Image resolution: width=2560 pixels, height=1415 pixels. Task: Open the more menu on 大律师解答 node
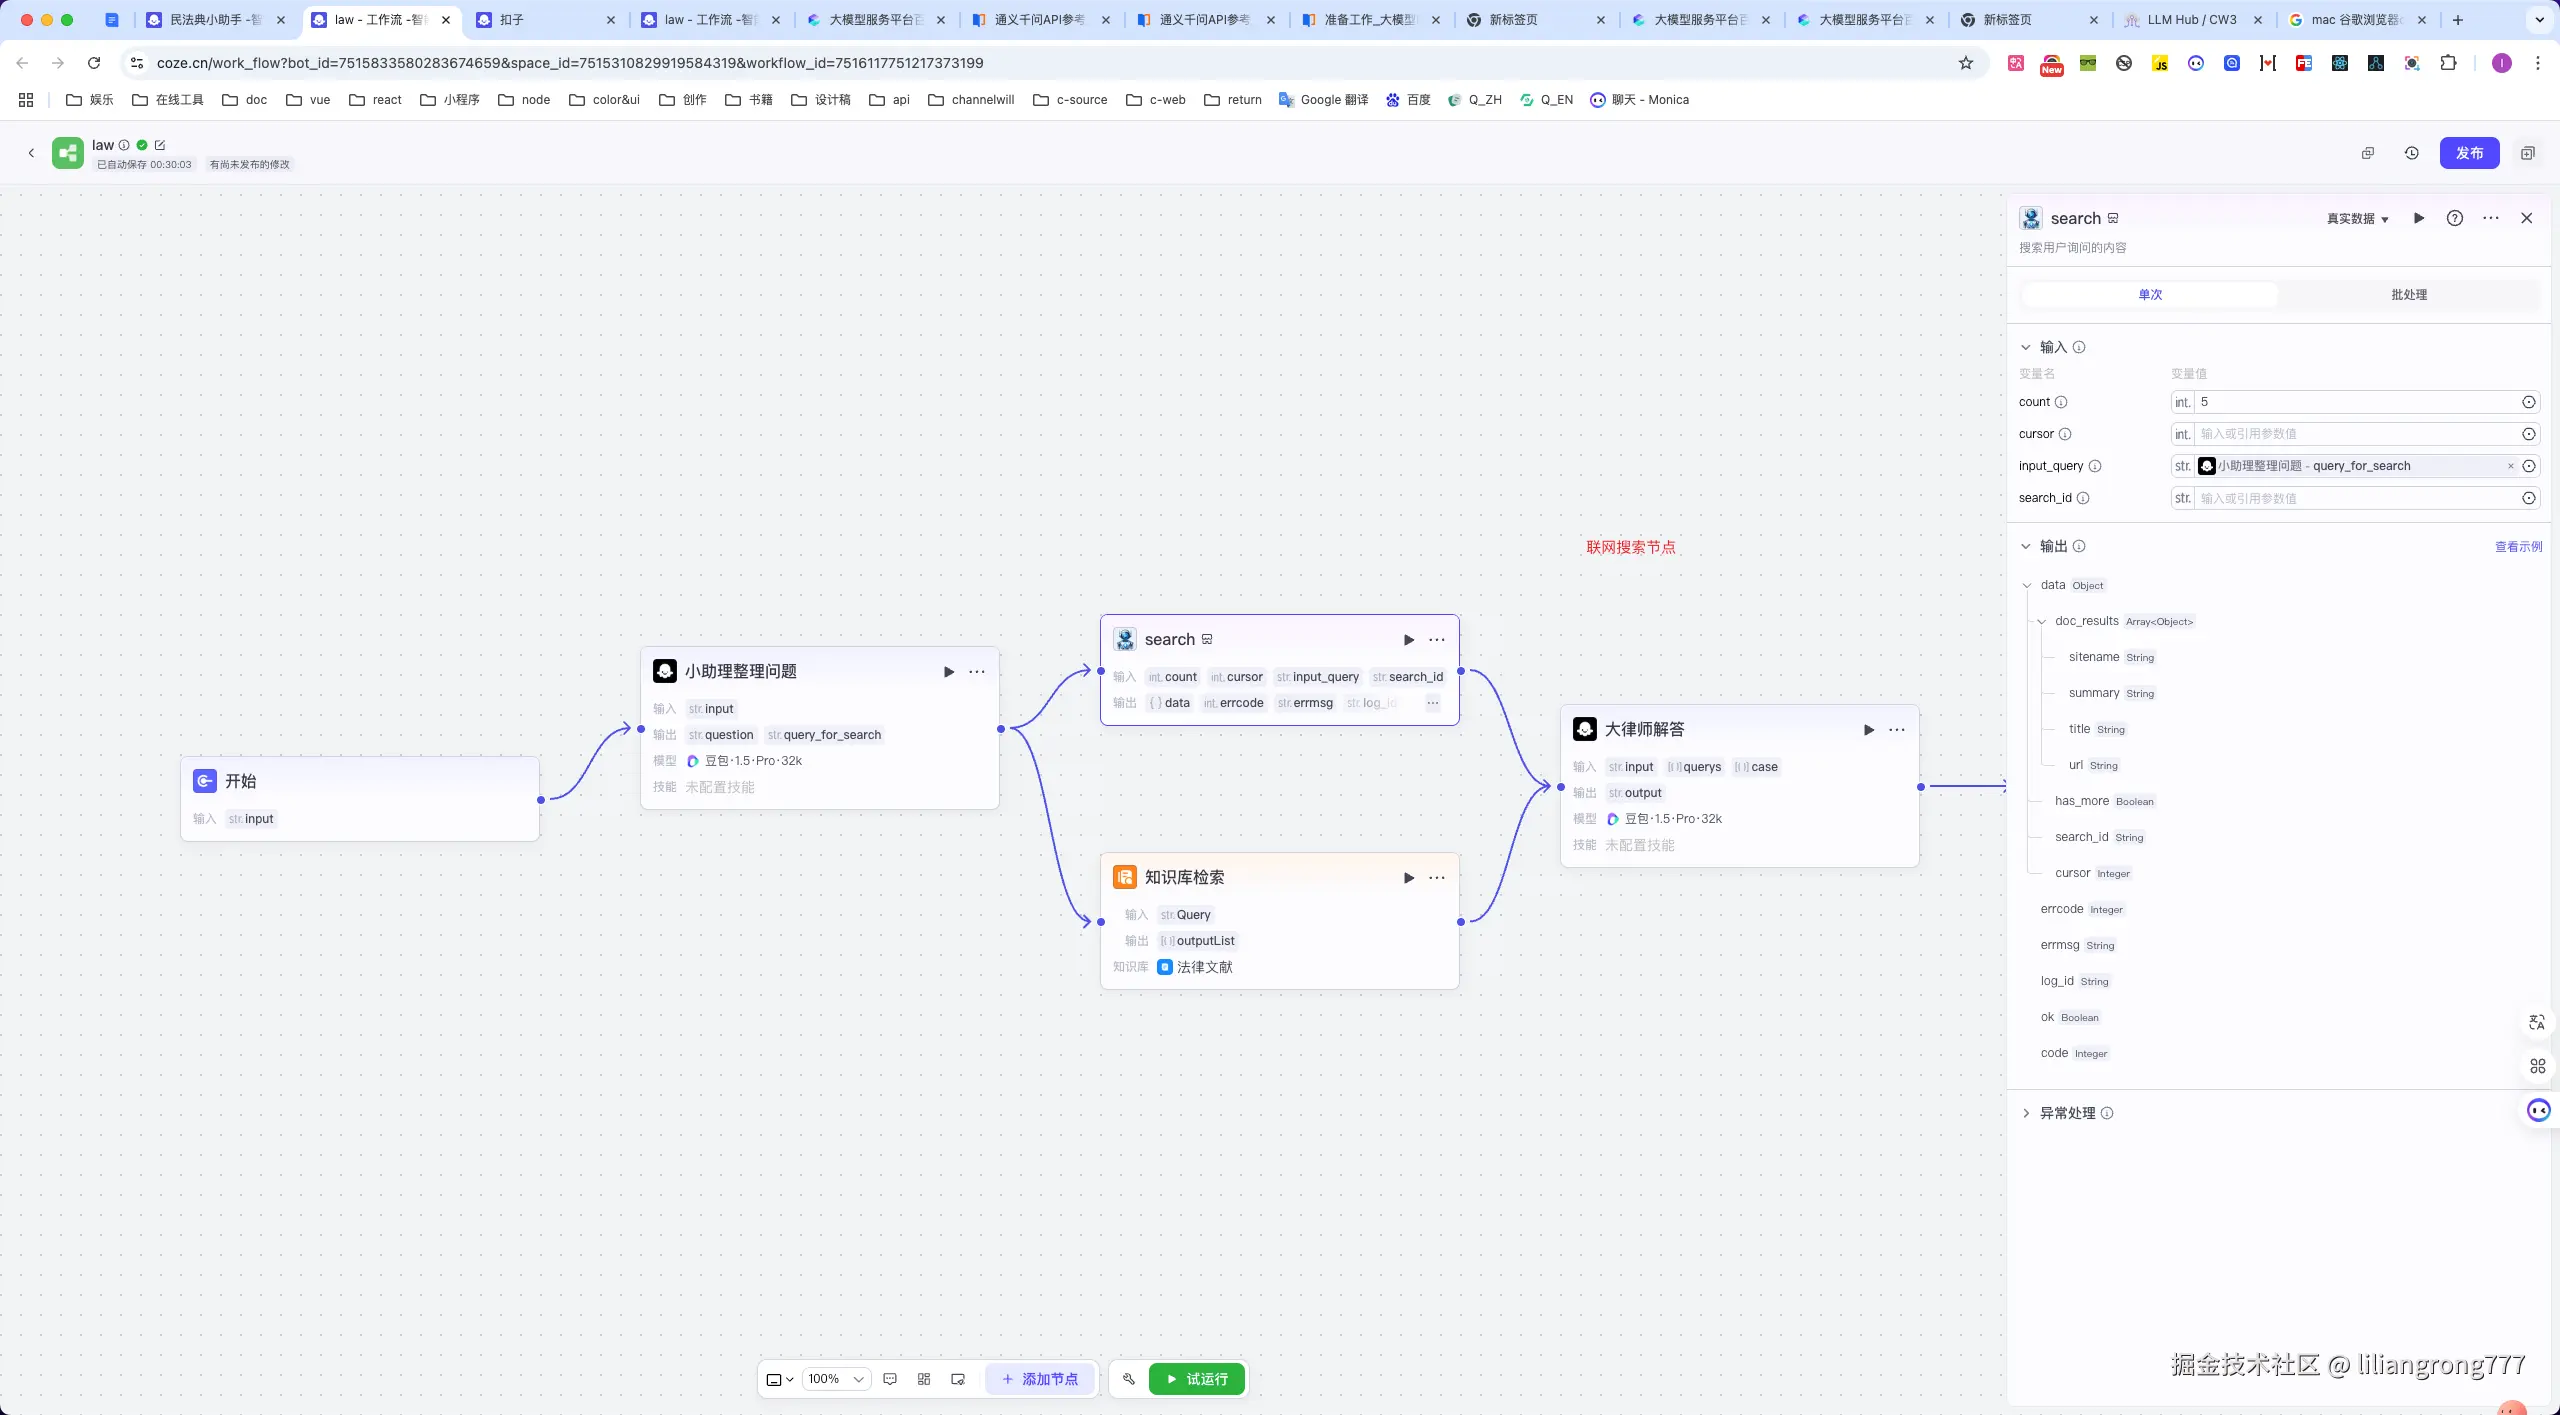tap(1896, 729)
